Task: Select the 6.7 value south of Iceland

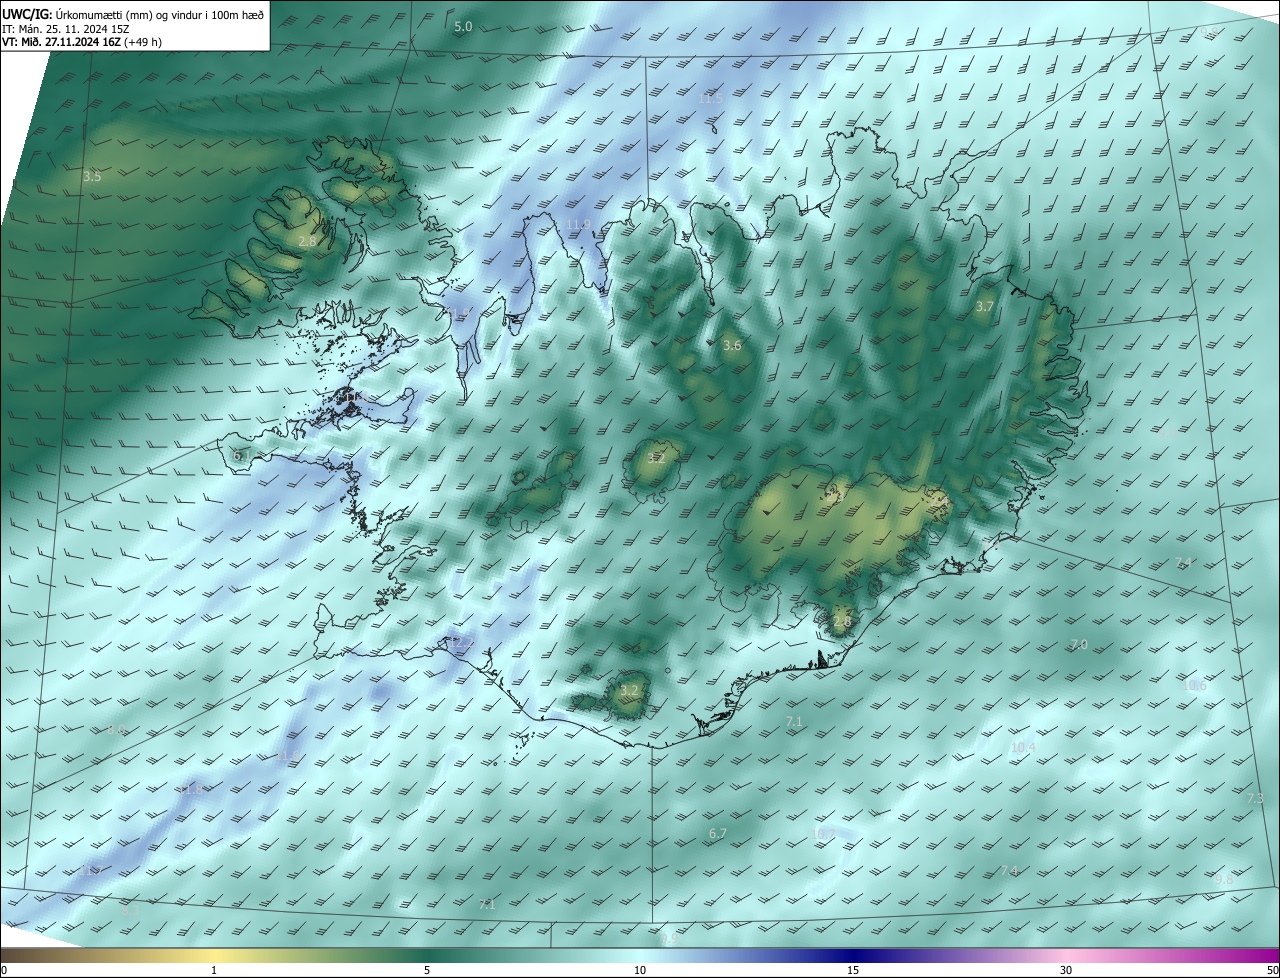Action: [x=717, y=834]
